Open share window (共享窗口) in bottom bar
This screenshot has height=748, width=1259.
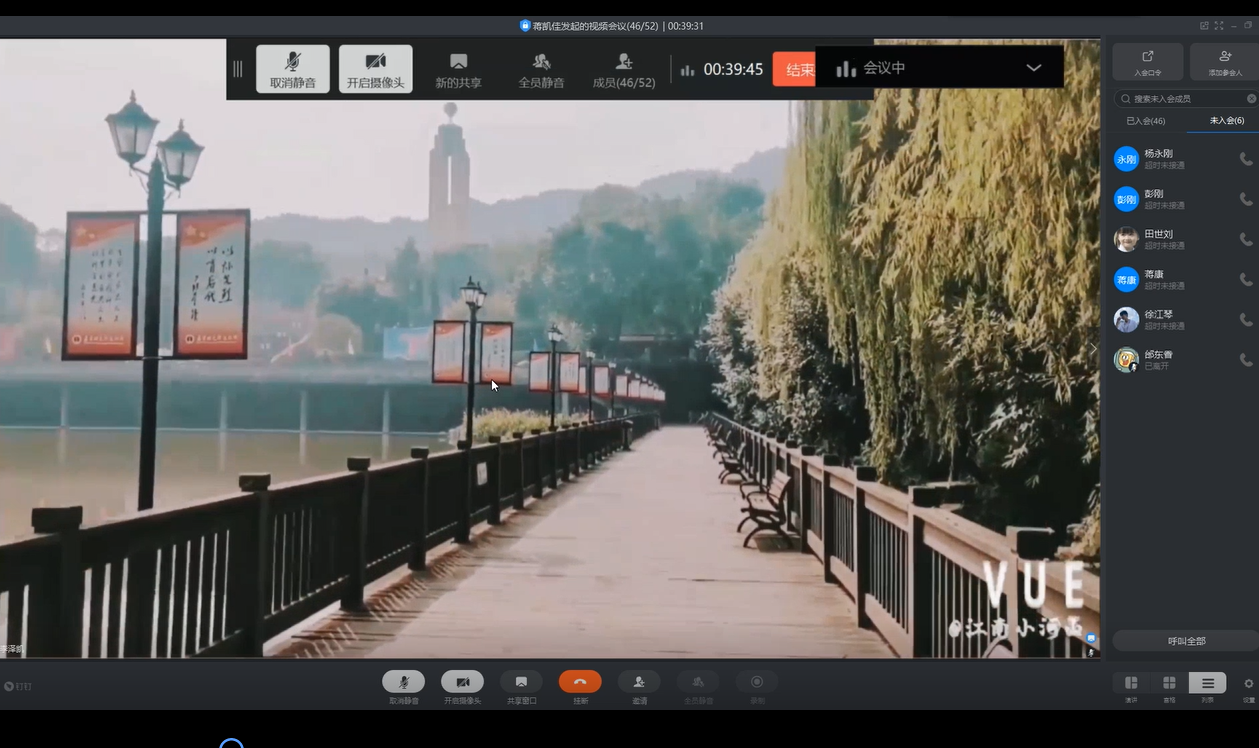(521, 682)
